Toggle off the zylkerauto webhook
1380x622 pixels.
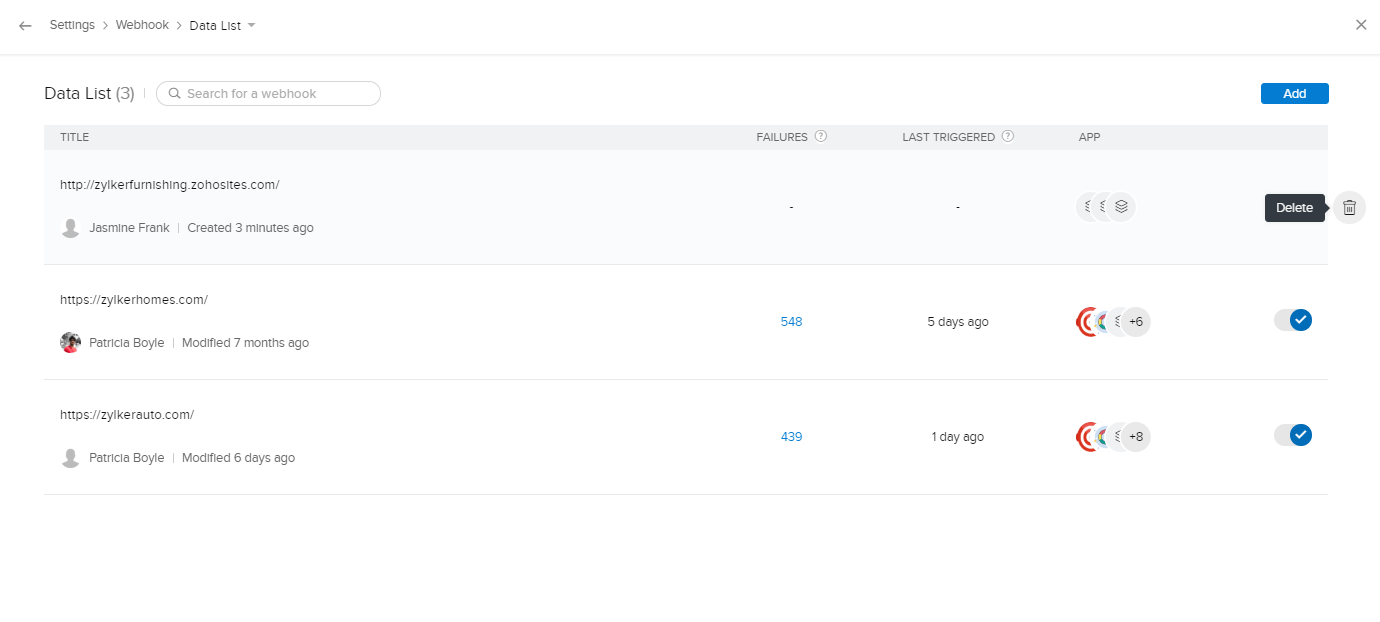click(1293, 435)
